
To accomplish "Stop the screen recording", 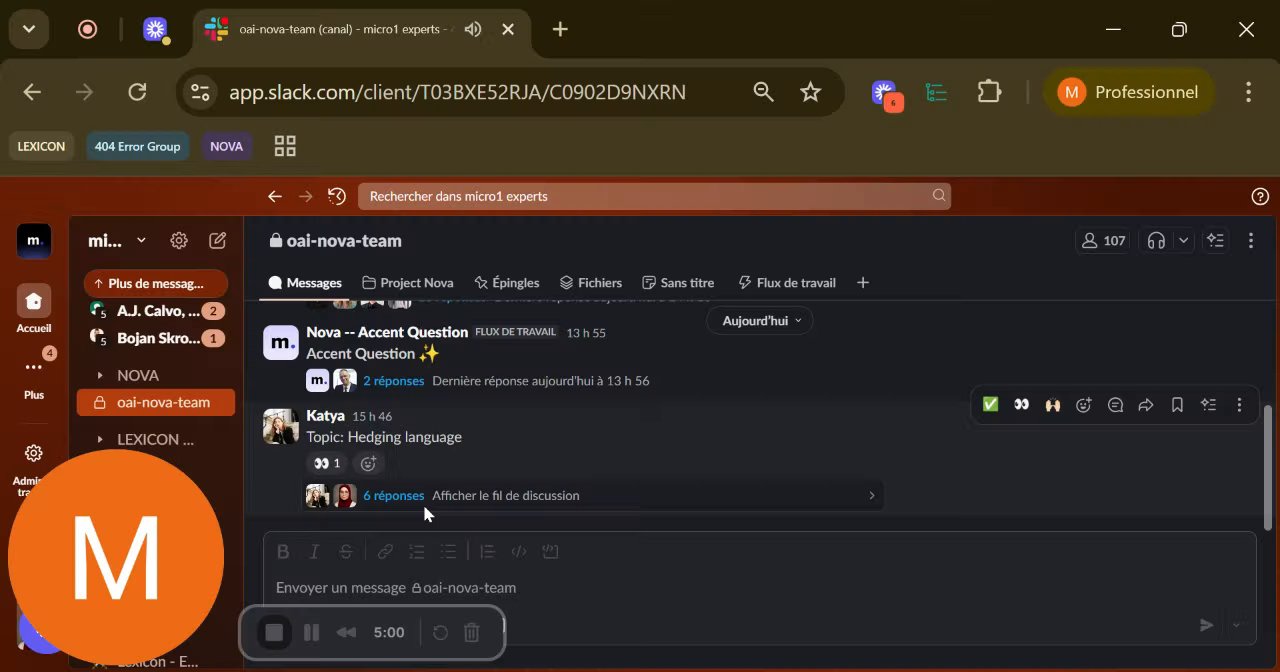I will tap(274, 632).
